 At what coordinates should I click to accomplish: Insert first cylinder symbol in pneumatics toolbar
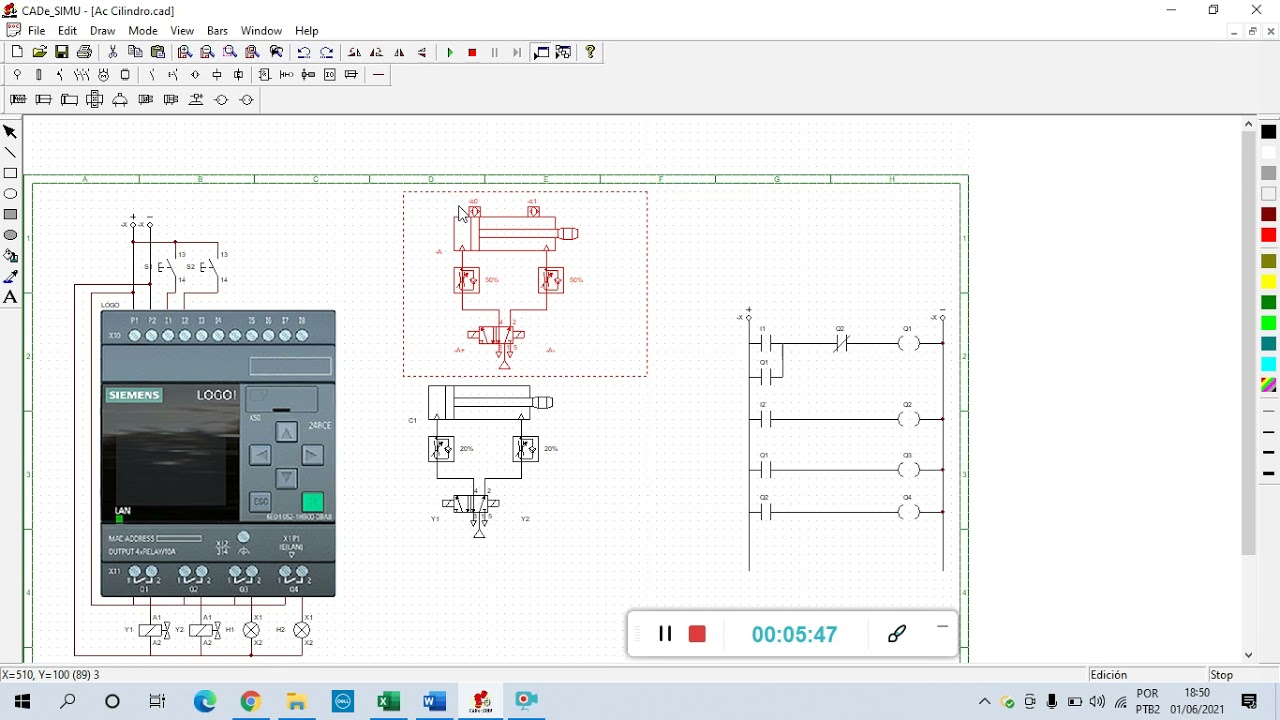(x=18, y=99)
